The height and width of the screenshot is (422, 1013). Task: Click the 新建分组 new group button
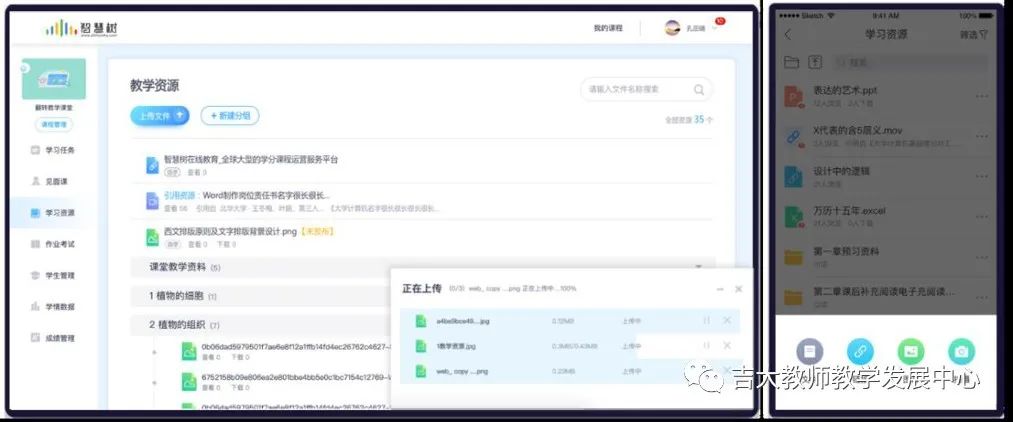click(230, 116)
